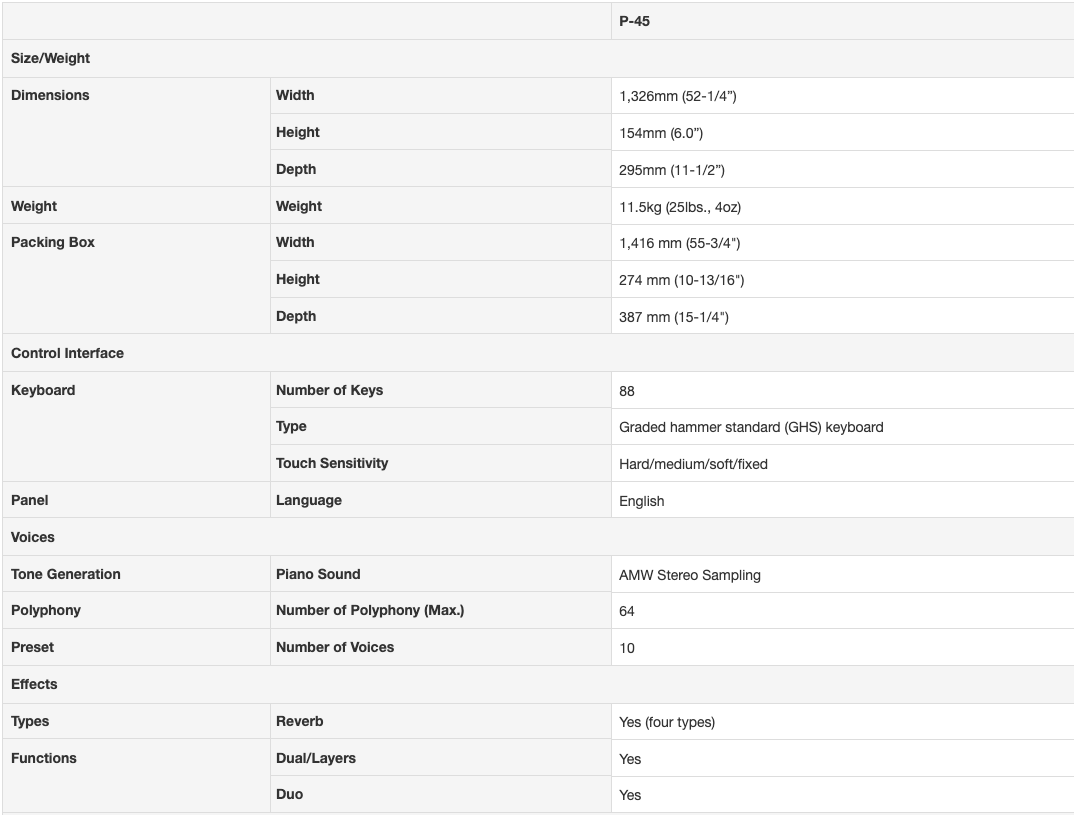This screenshot has width=1074, height=815.
Task: Click the 11.5kg weight value
Action: click(x=679, y=207)
